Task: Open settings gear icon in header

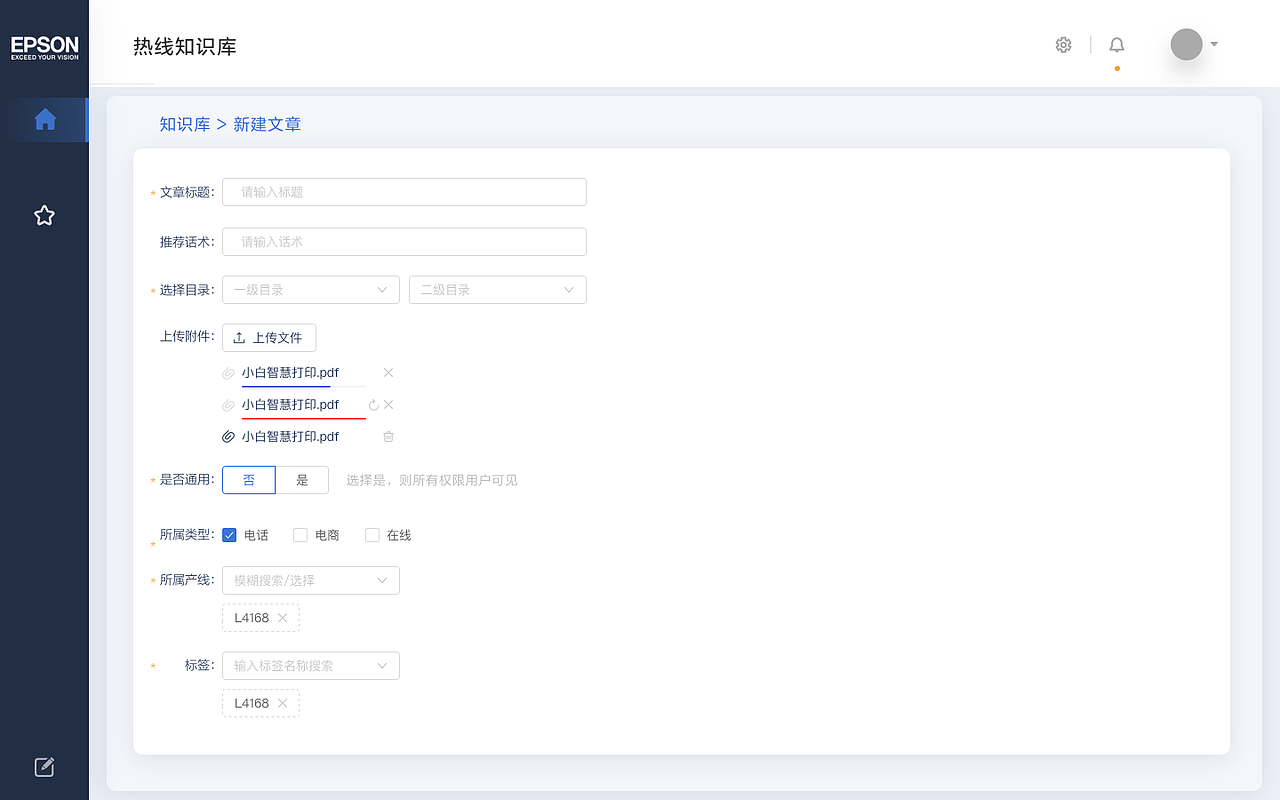Action: click(x=1063, y=45)
